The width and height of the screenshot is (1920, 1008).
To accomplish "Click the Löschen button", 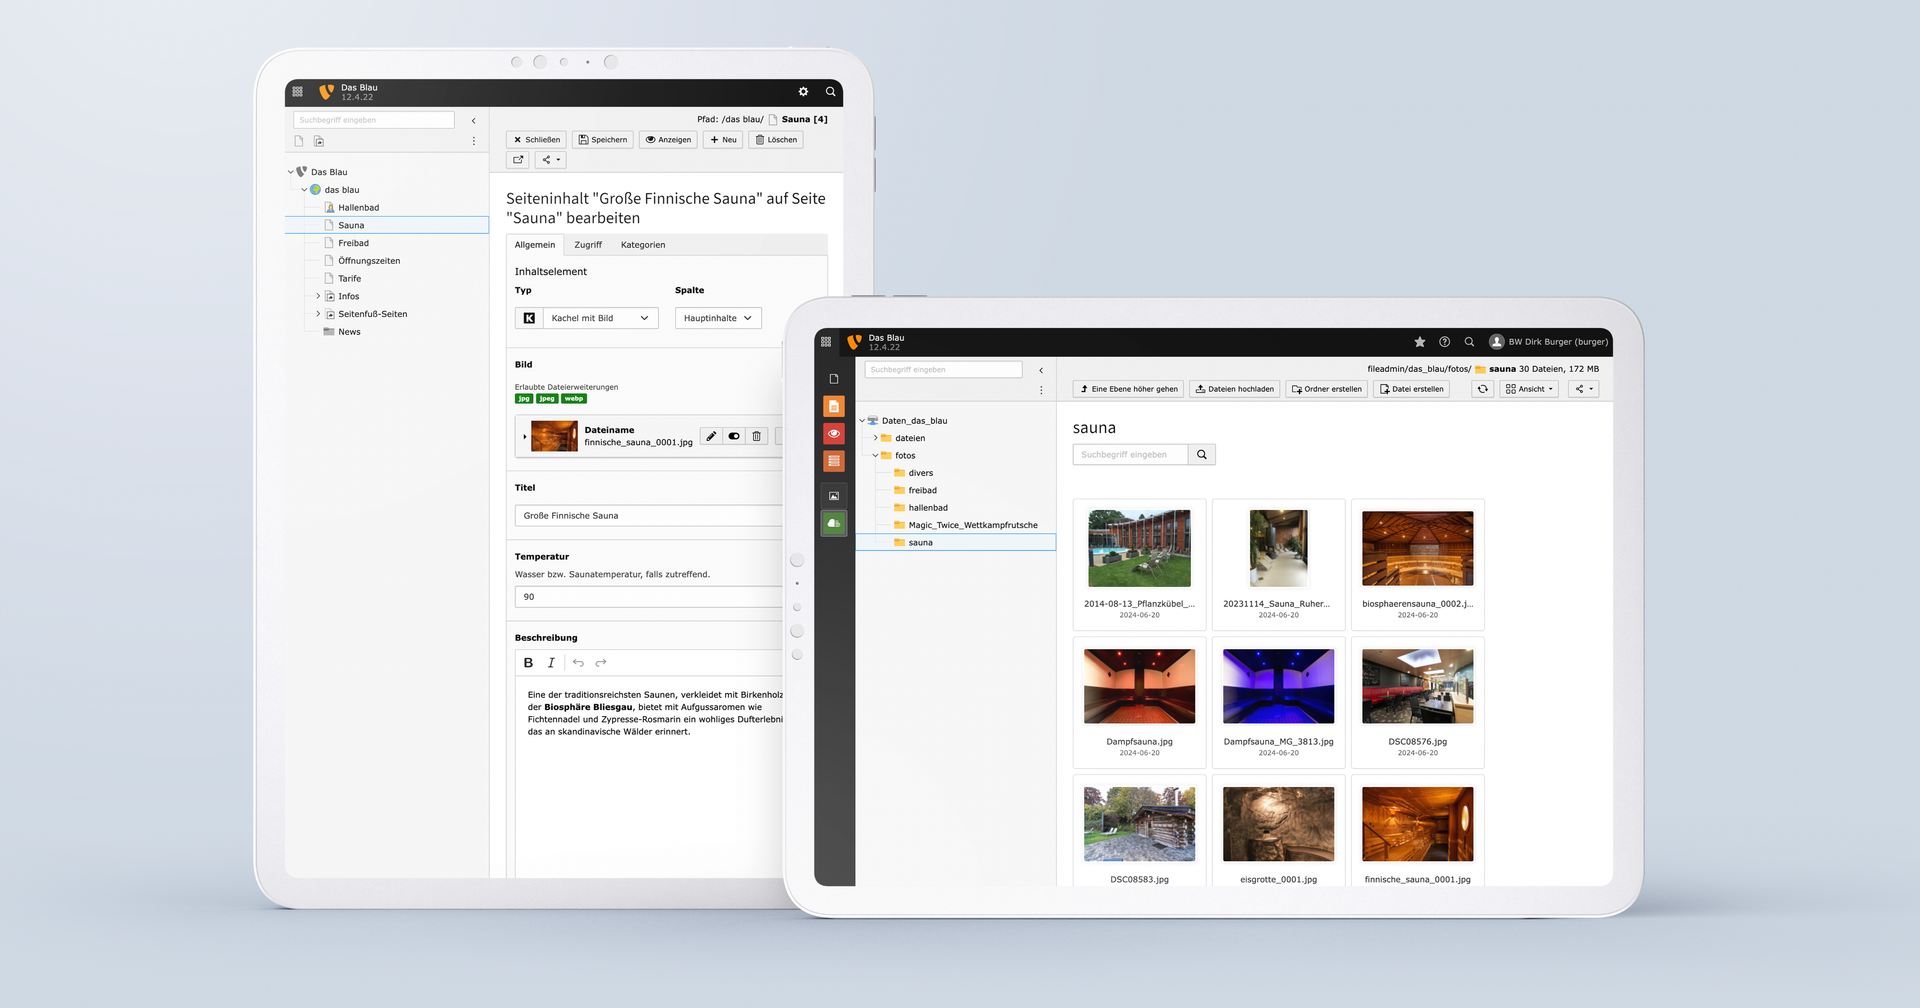I will point(776,140).
